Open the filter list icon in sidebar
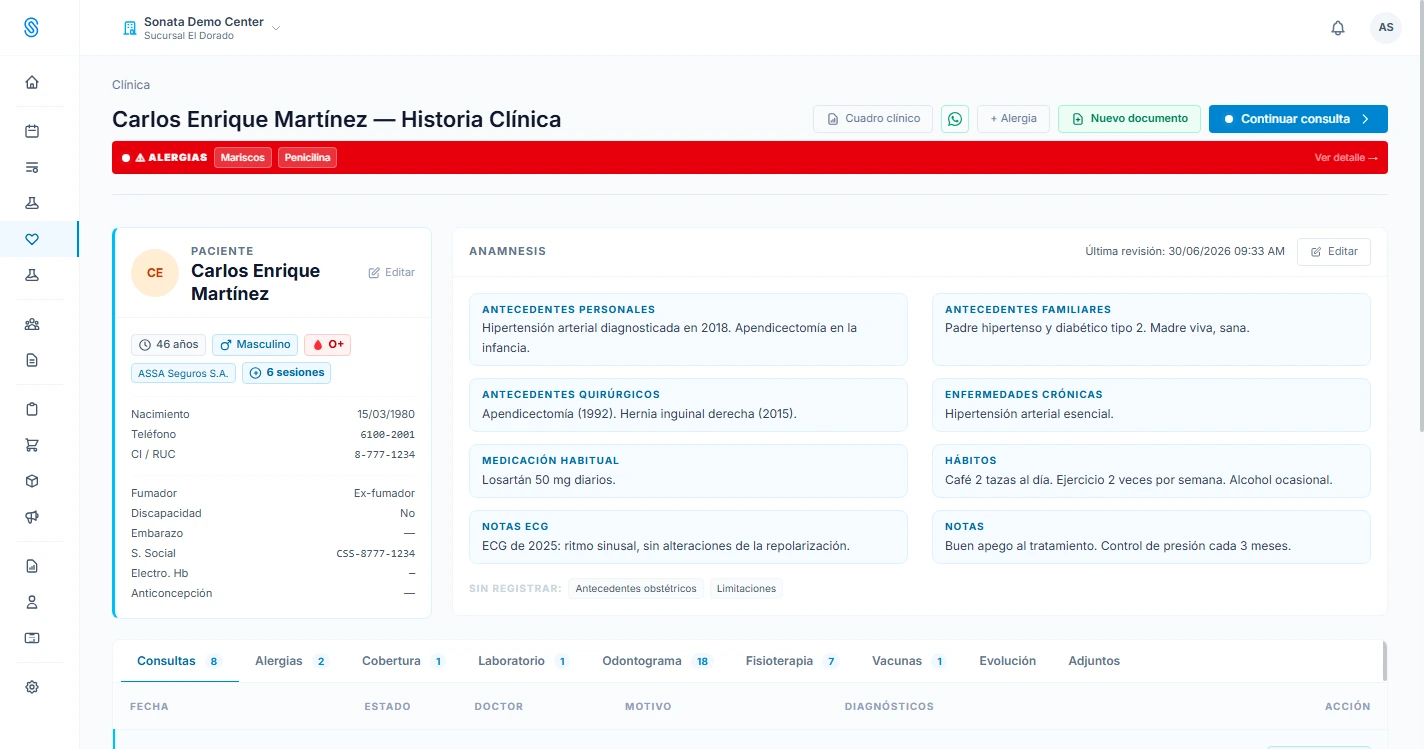 [x=32, y=167]
